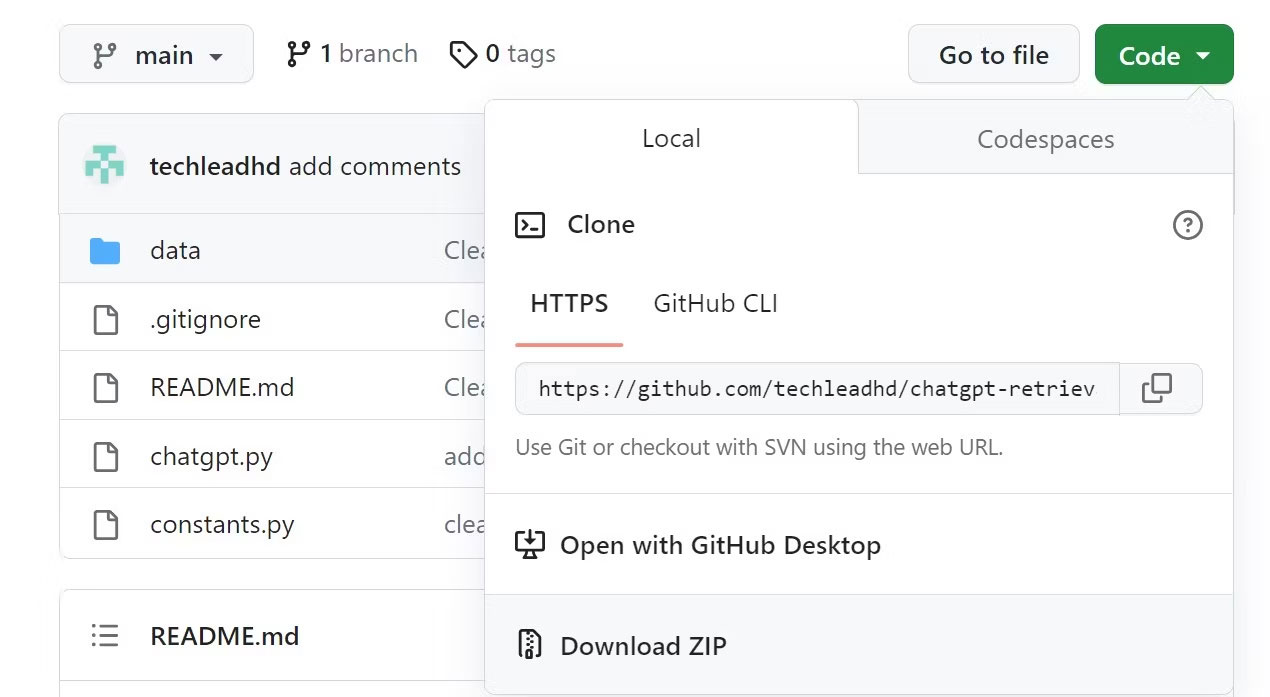1270x697 pixels.
Task: Switch to the Codespaces tab
Action: (x=1045, y=139)
